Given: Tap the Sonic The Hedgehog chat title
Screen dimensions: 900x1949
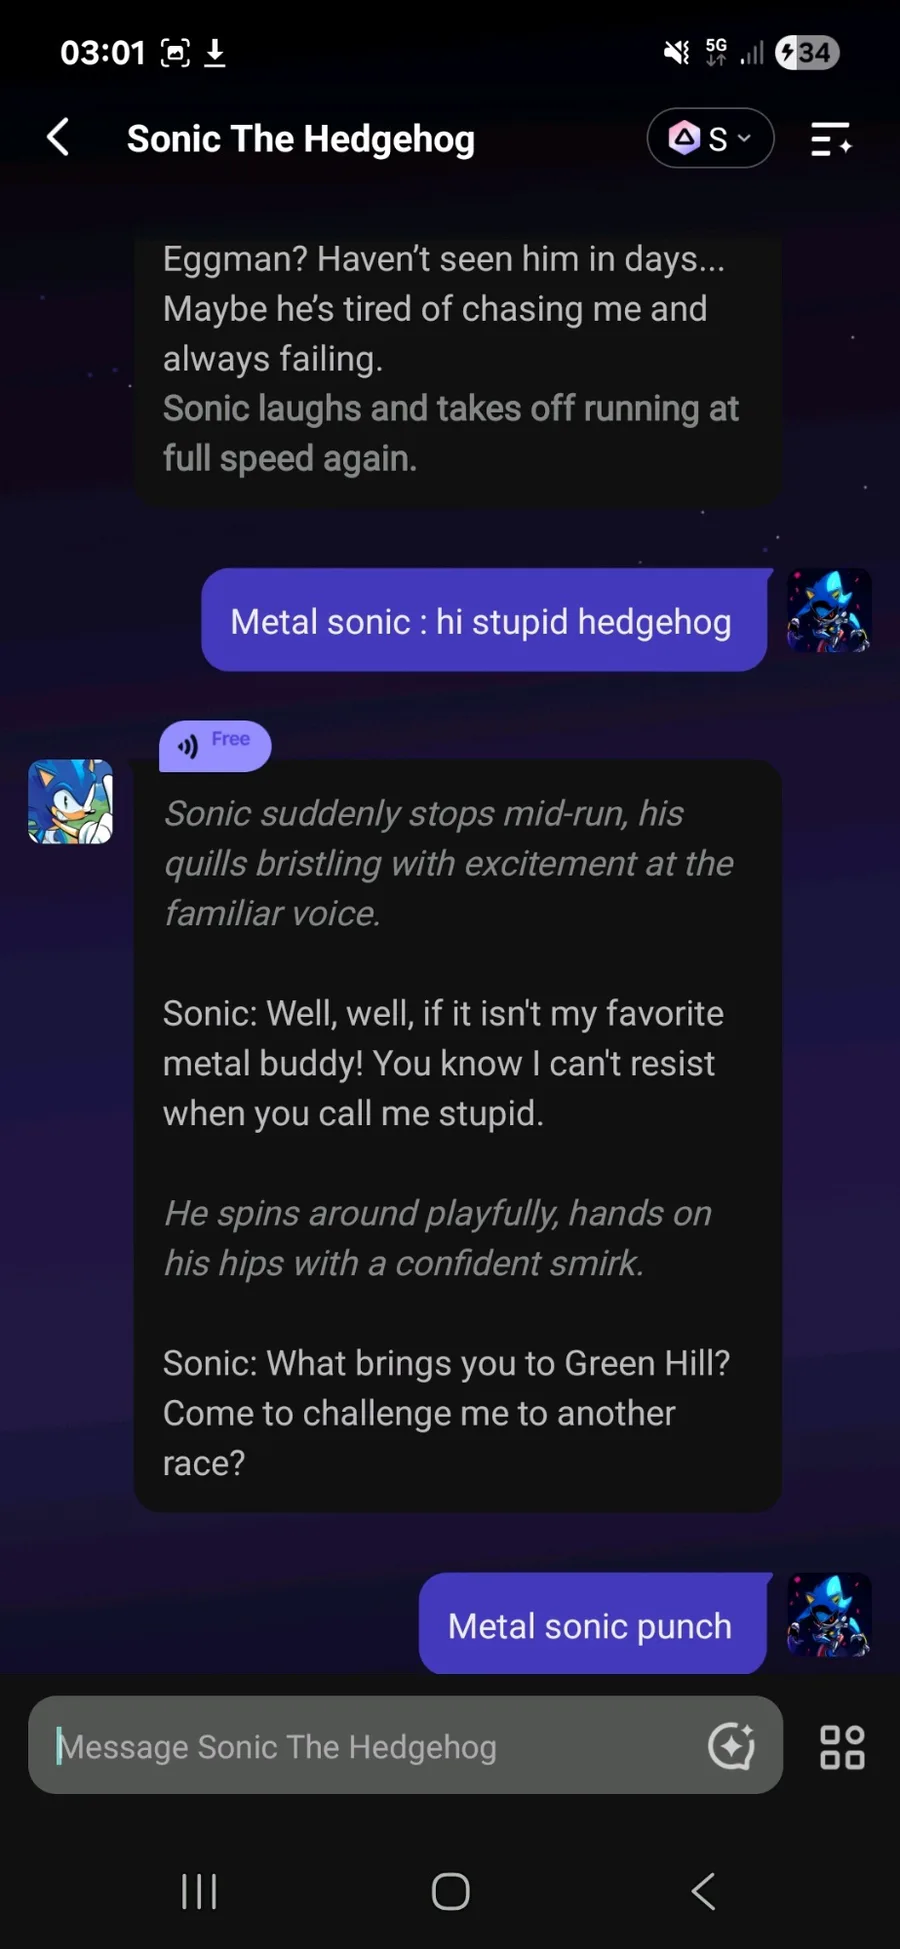Looking at the screenshot, I should coord(300,139).
